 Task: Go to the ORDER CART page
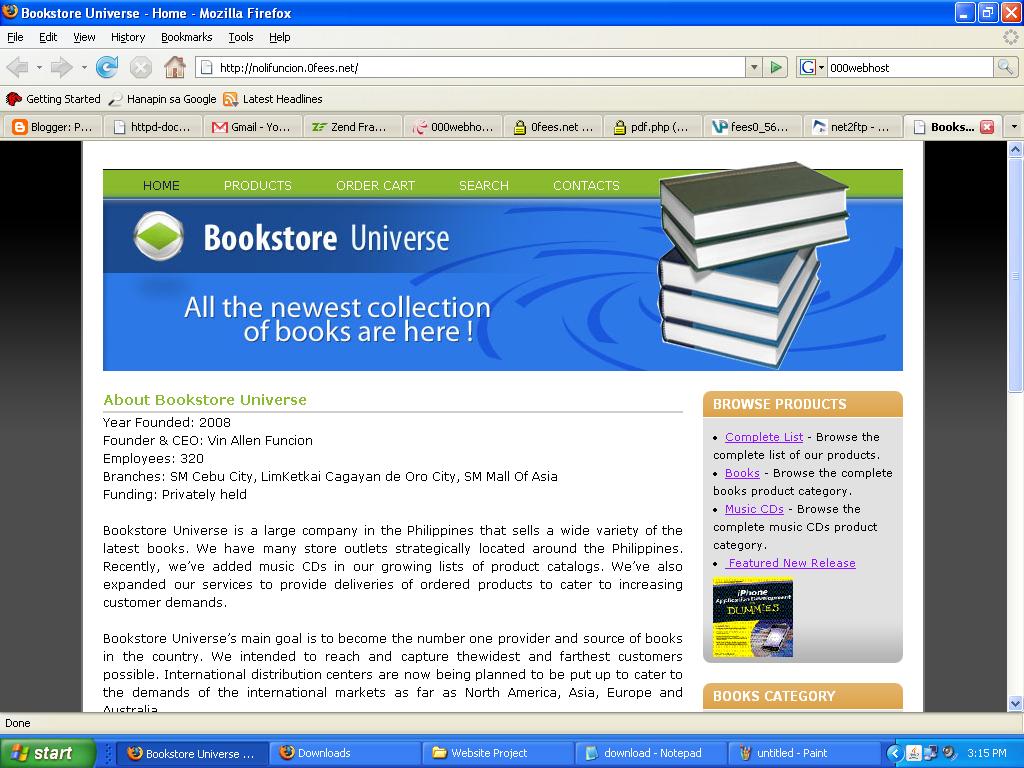375,185
